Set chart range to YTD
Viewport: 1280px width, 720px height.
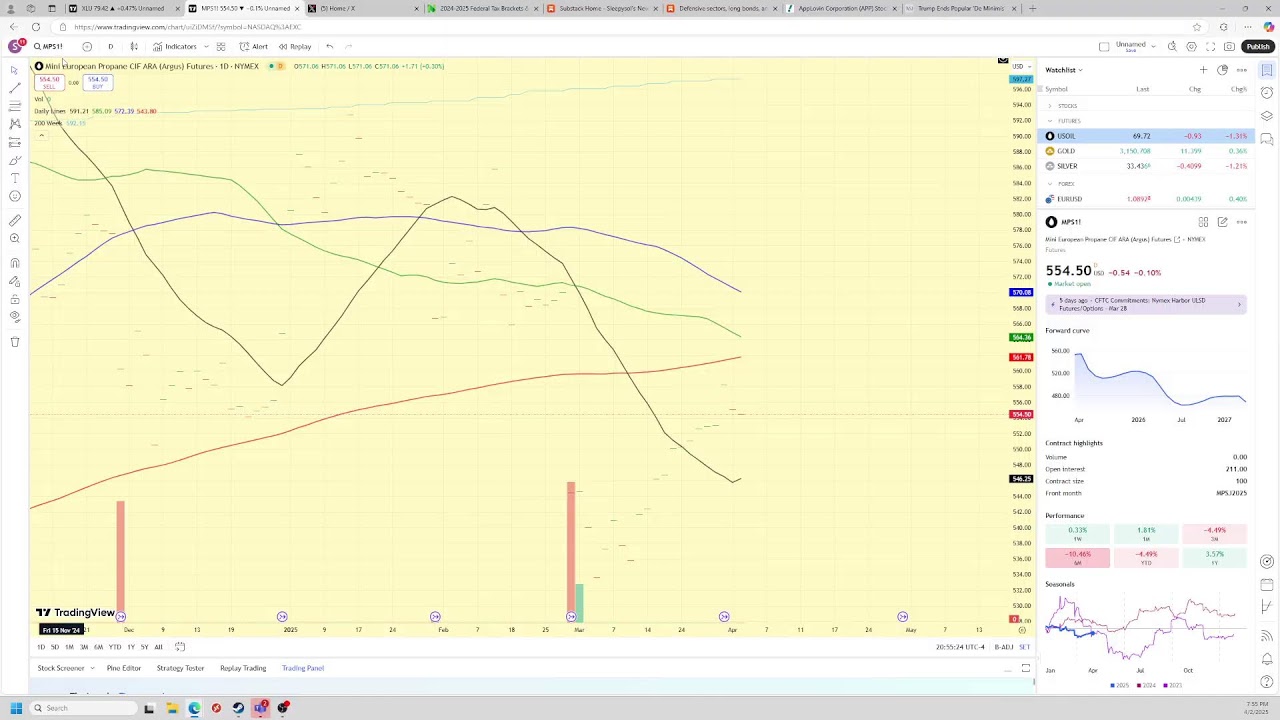pos(115,647)
